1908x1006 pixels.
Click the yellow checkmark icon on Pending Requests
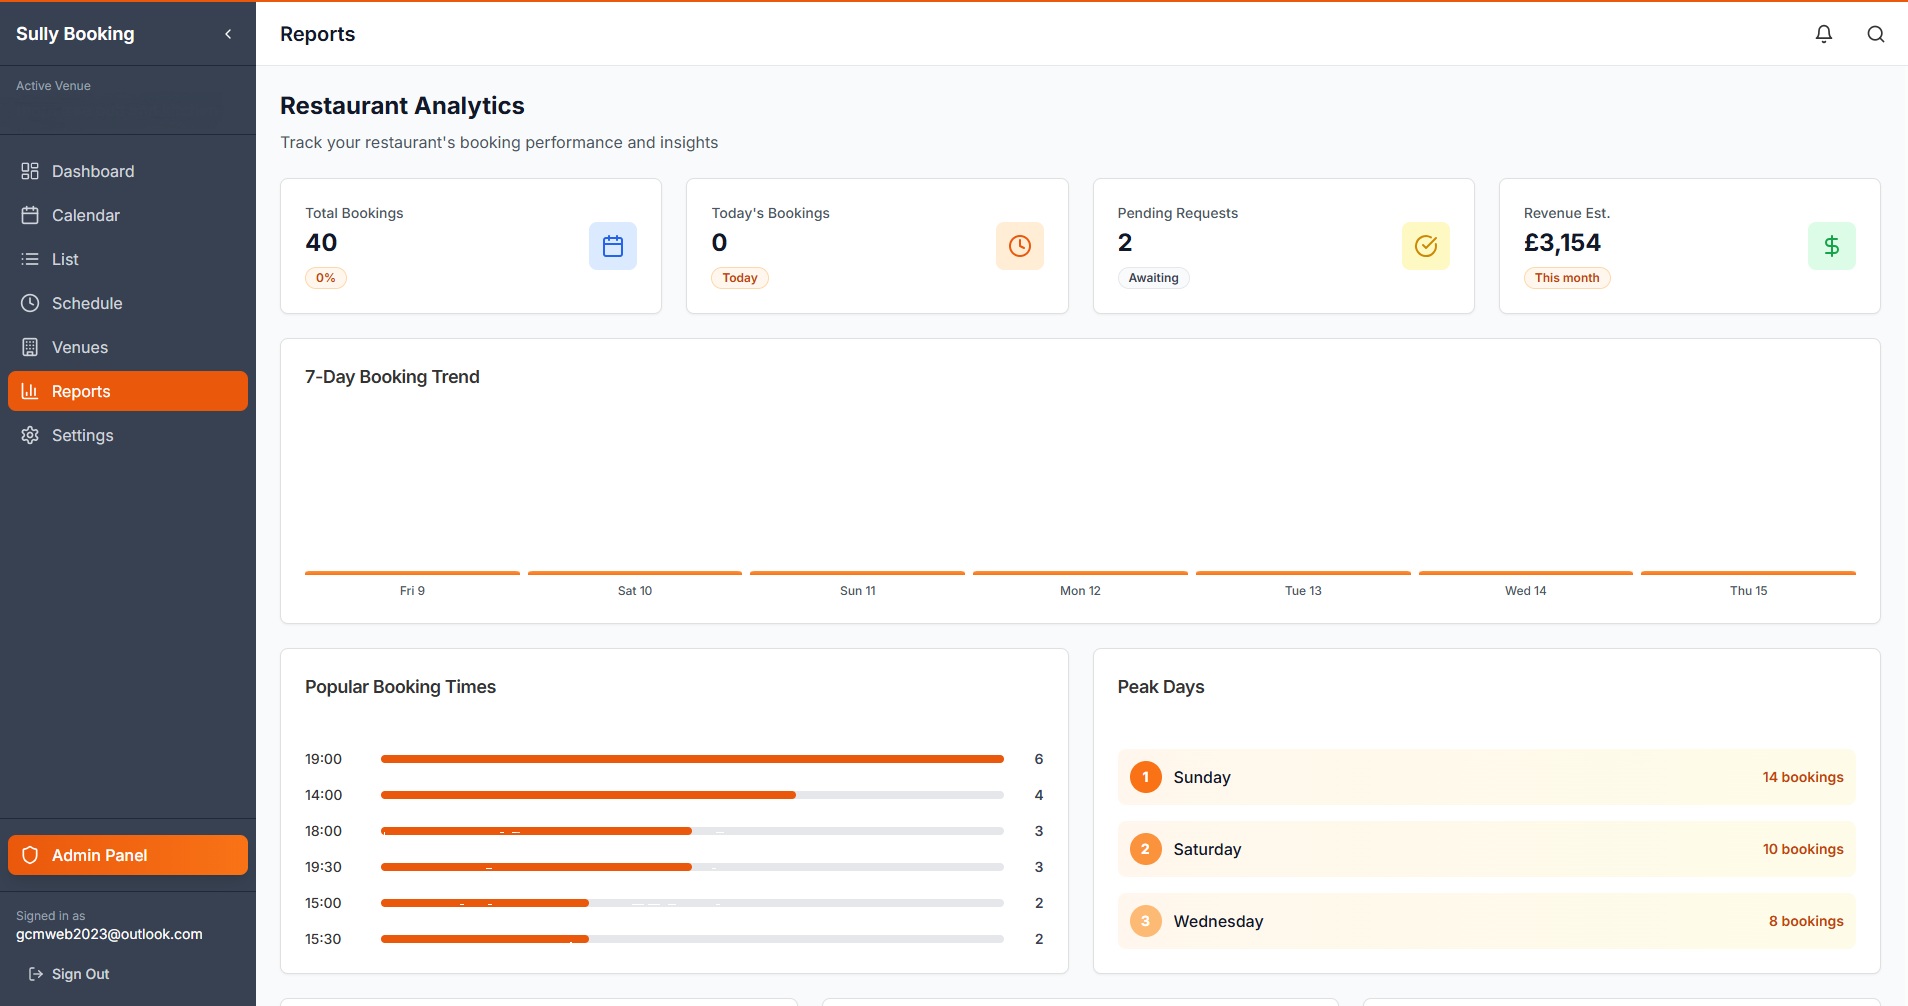(x=1425, y=245)
